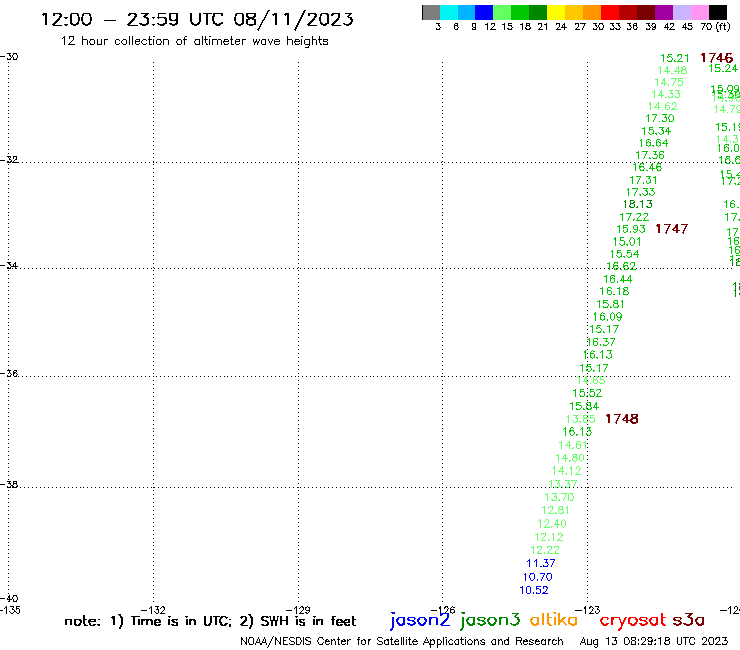Click the wave height value '17.22'
Viewport: 740px width, 650px height.
click(634, 217)
